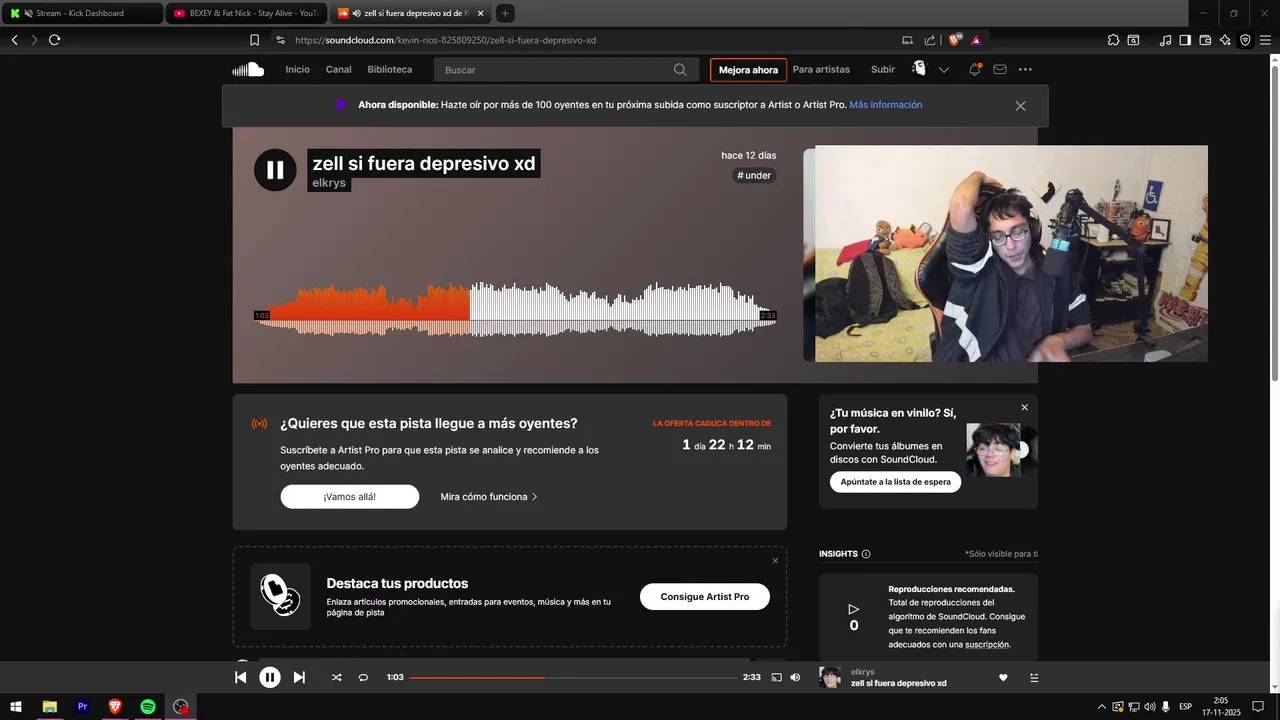
Task: Open the Insights info circle icon
Action: pyautogui.click(x=866, y=554)
